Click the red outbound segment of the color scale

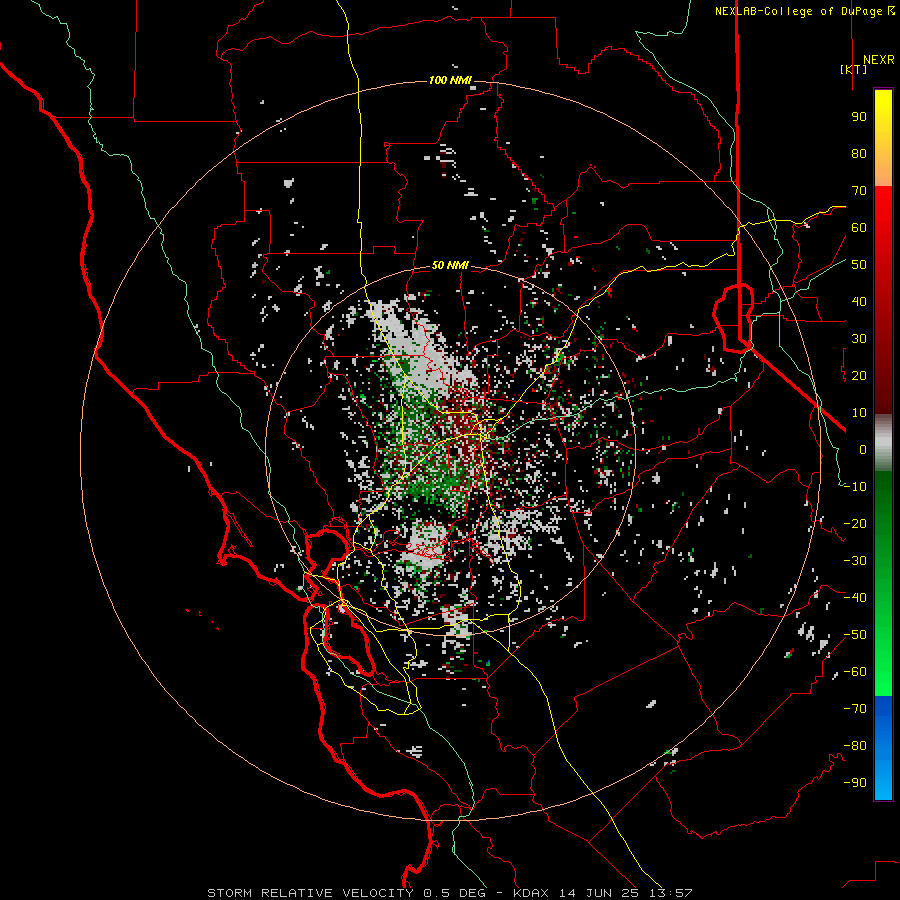tap(883, 300)
